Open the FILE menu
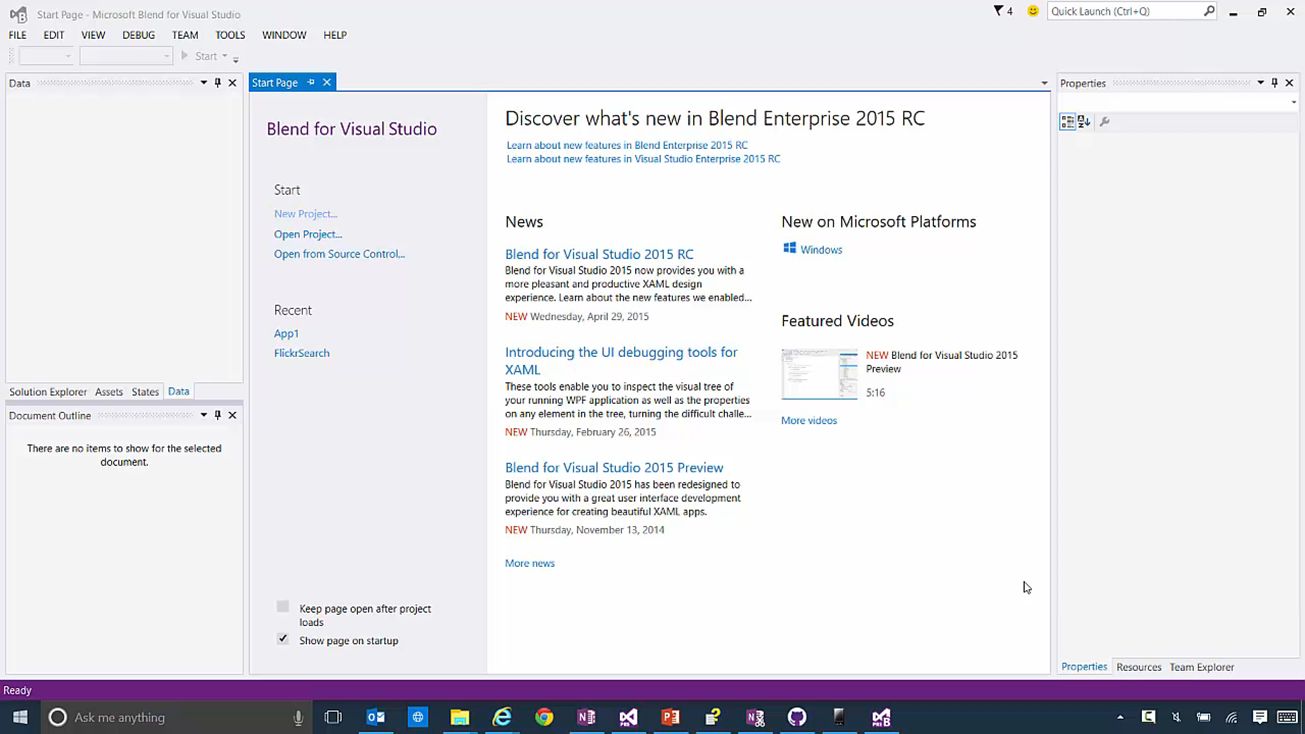This screenshot has width=1305, height=734. point(18,35)
